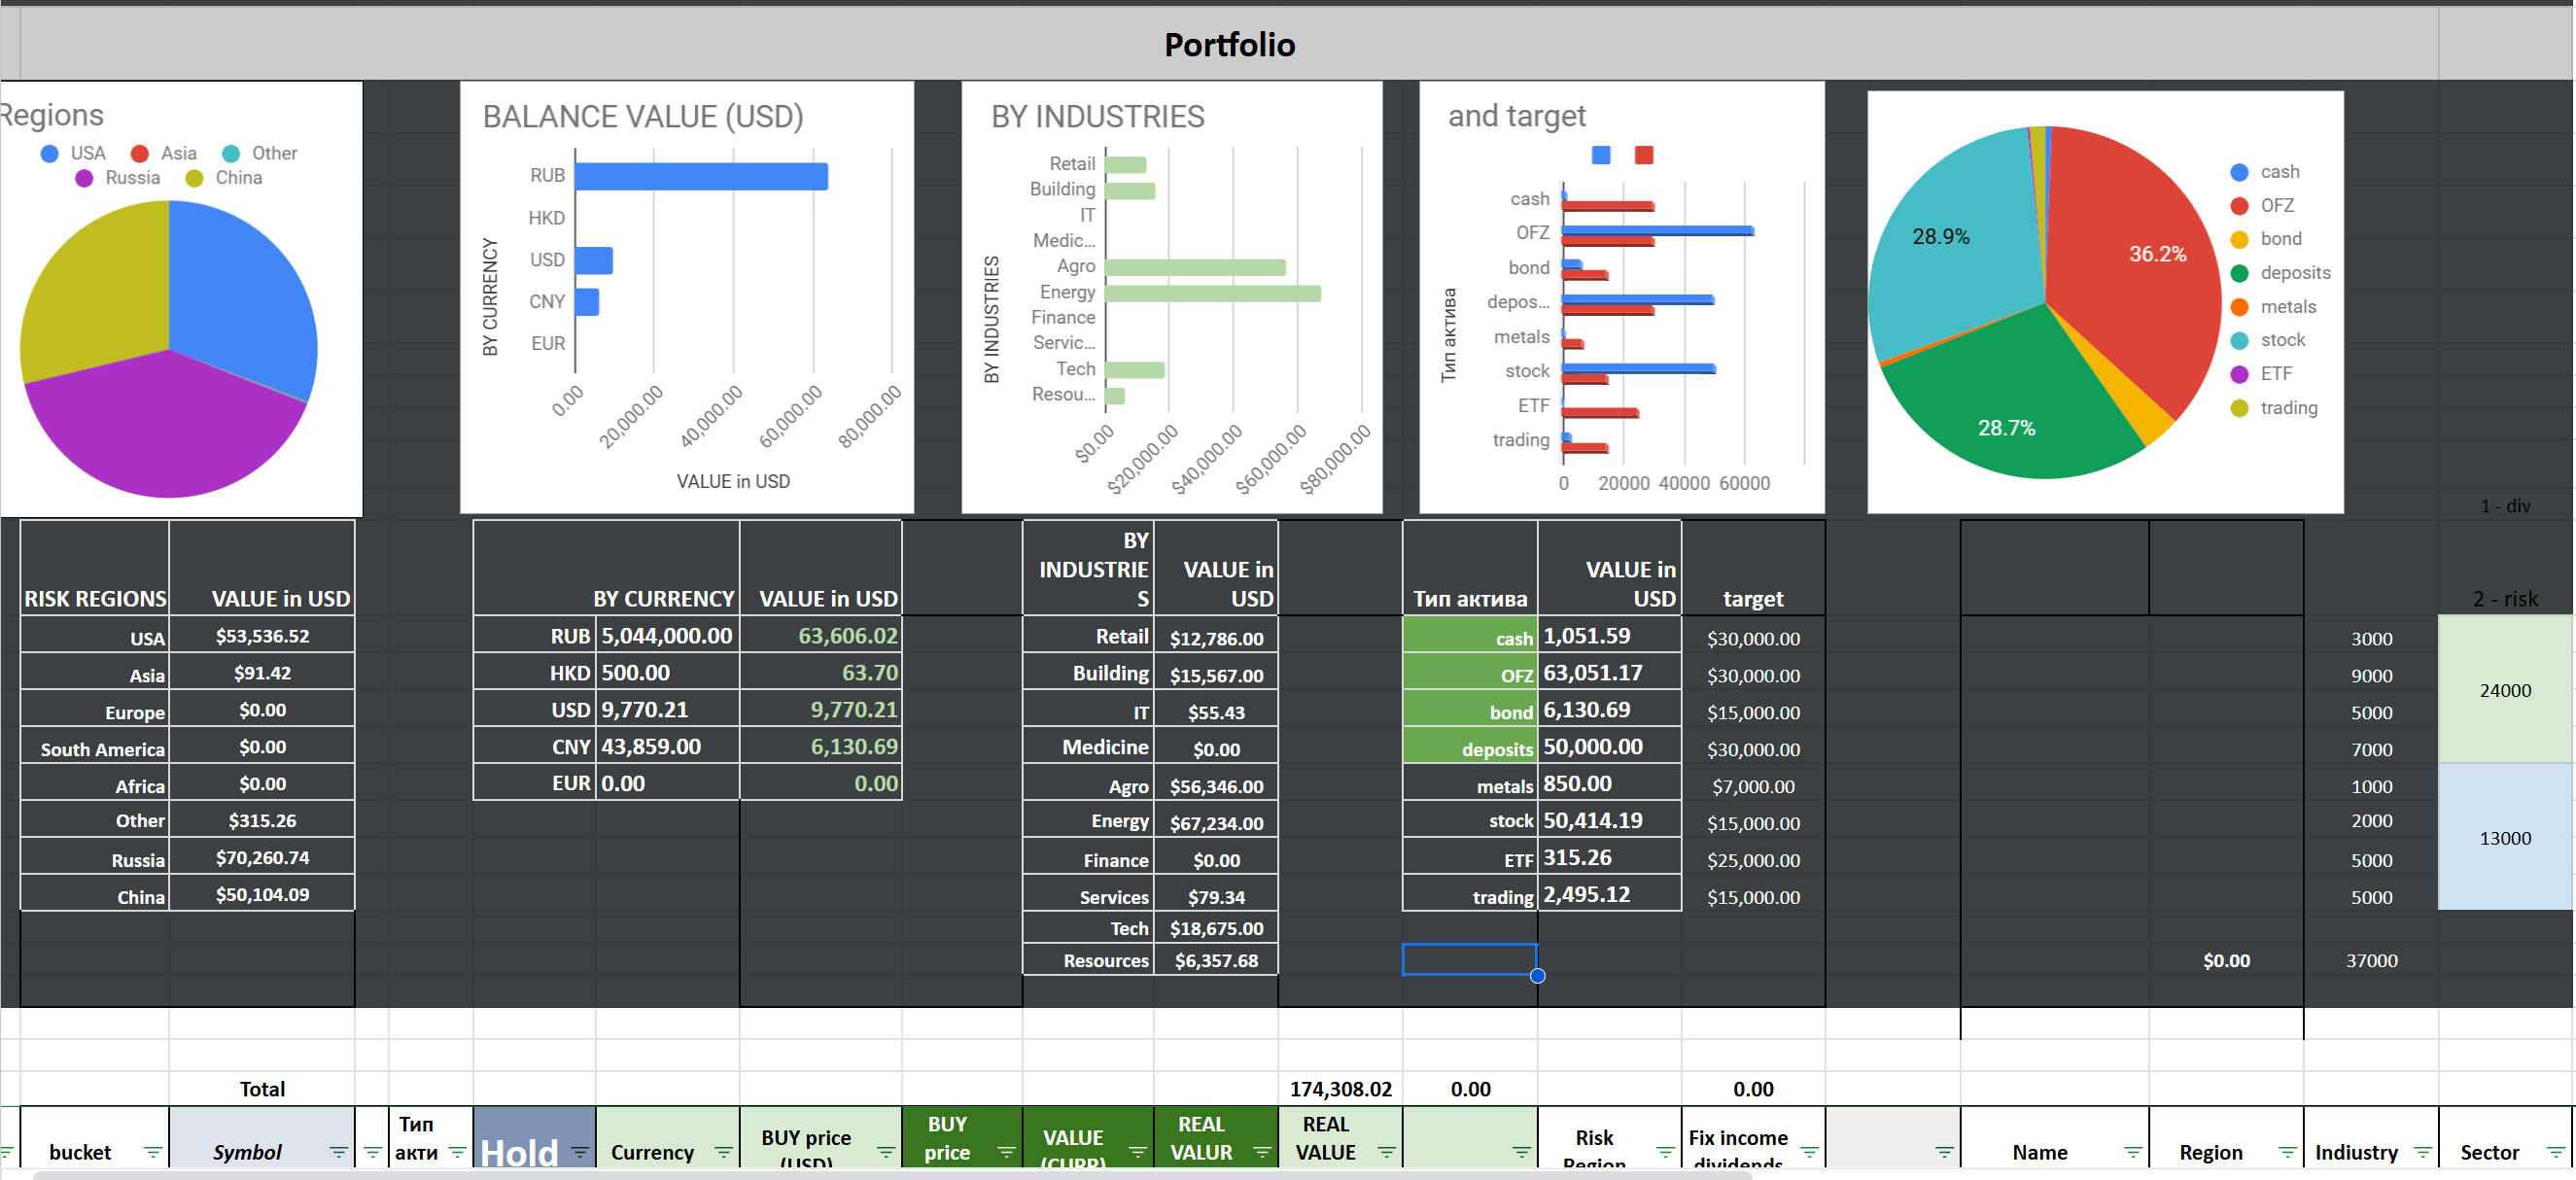Image resolution: width=2576 pixels, height=1180 pixels.
Task: Click the Region column filter icon
Action: point(2286,1152)
